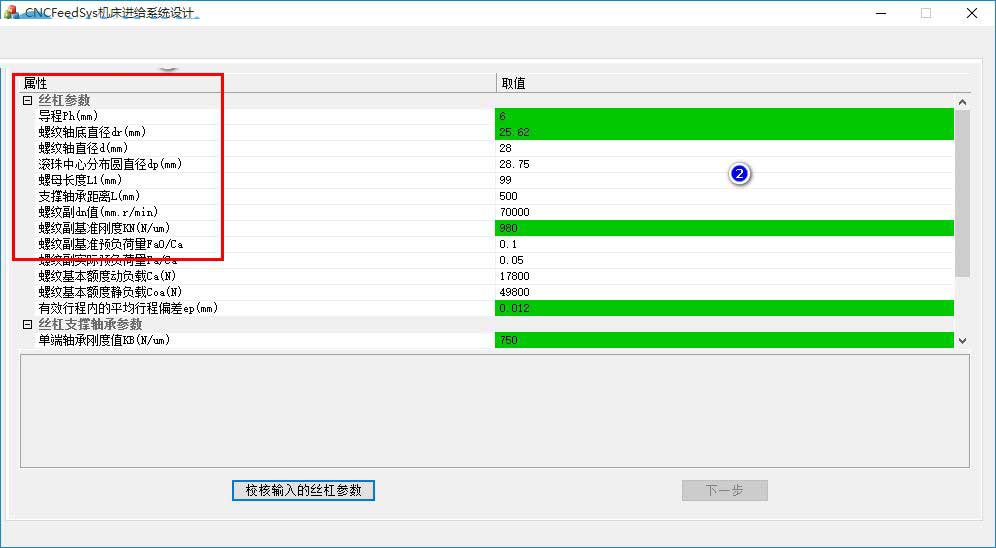Viewport: 996px width, 548px height.
Task: Click the disabled 下一步 button
Action: click(x=725, y=490)
